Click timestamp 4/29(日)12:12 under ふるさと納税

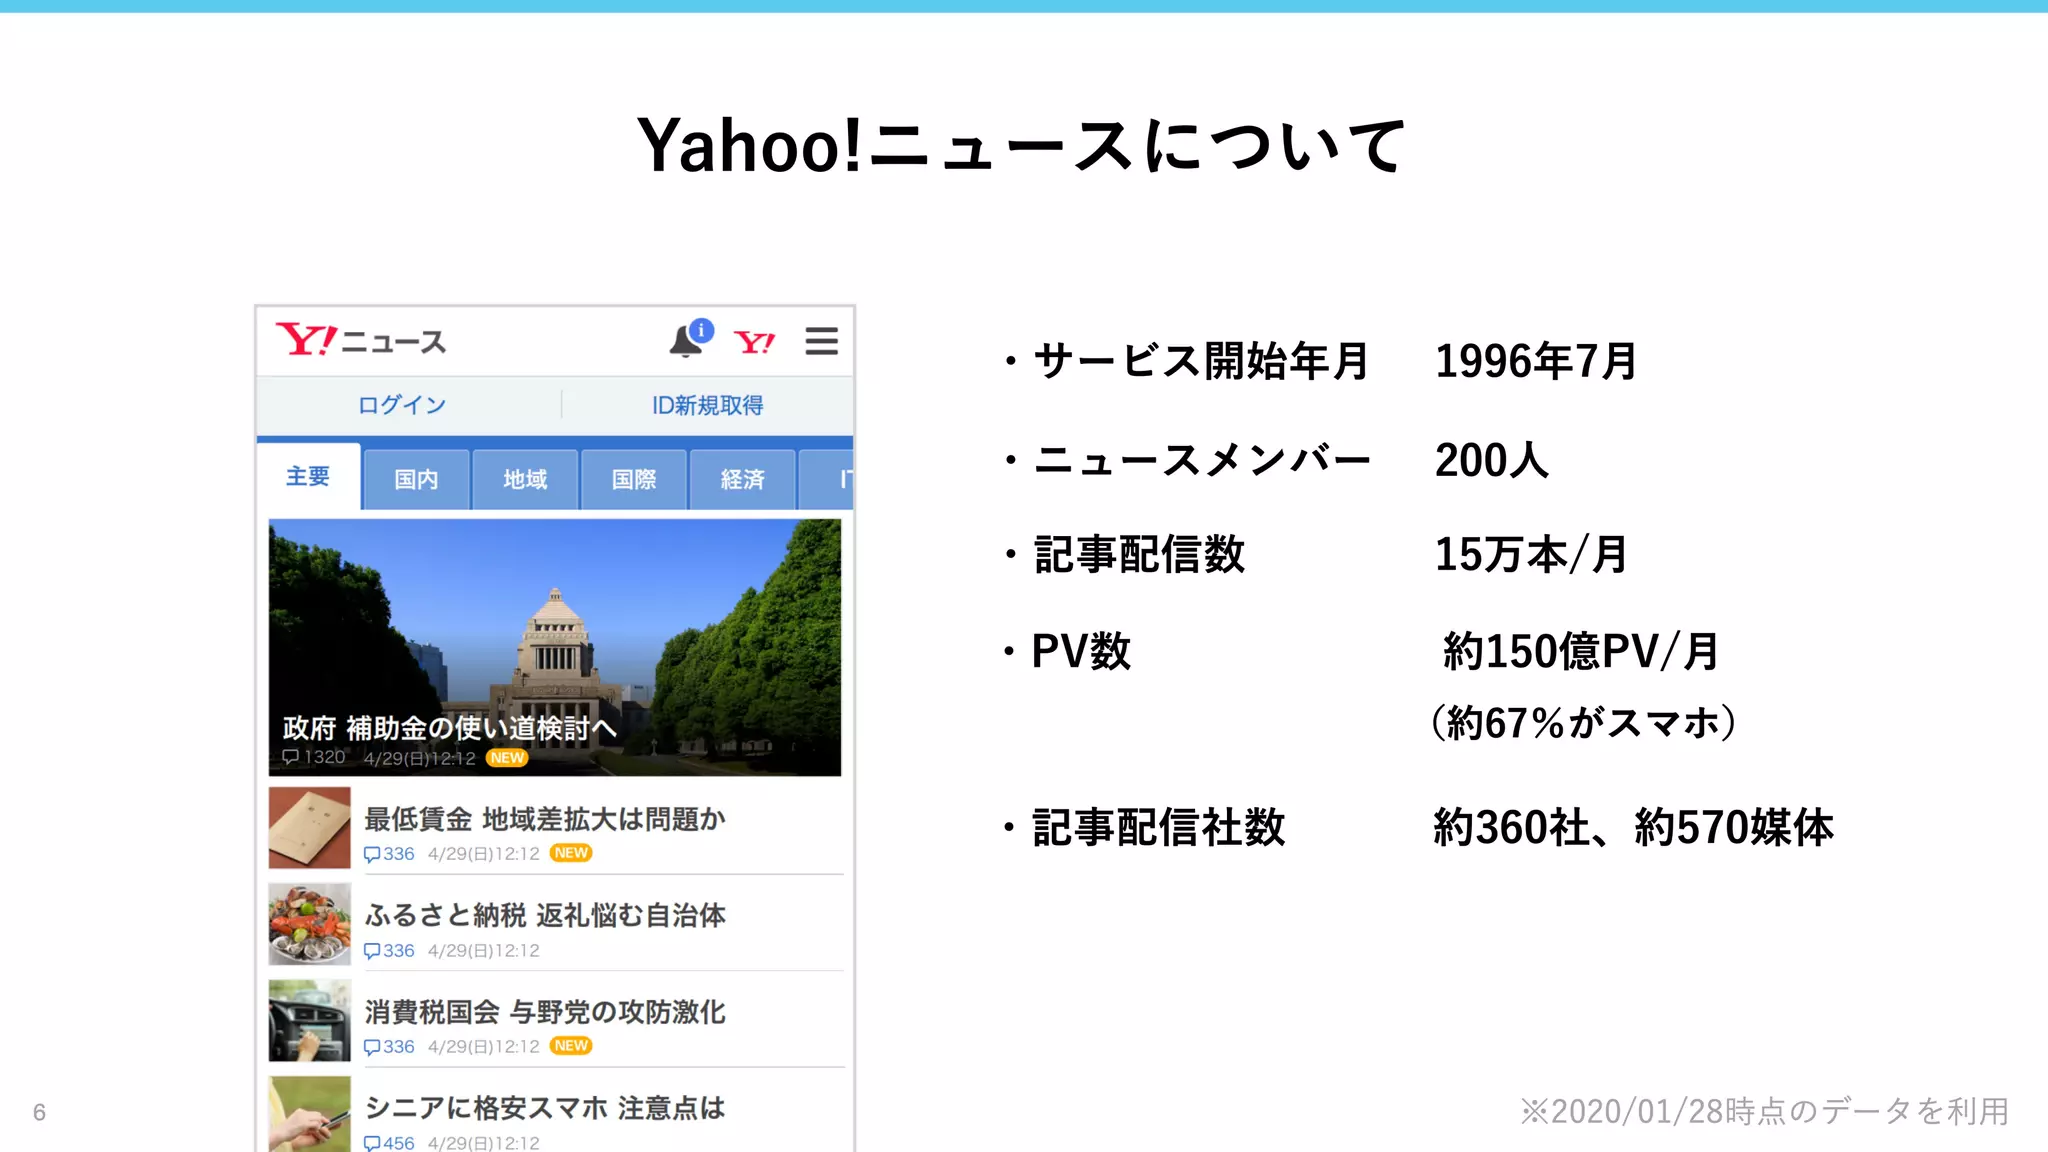coord(483,951)
